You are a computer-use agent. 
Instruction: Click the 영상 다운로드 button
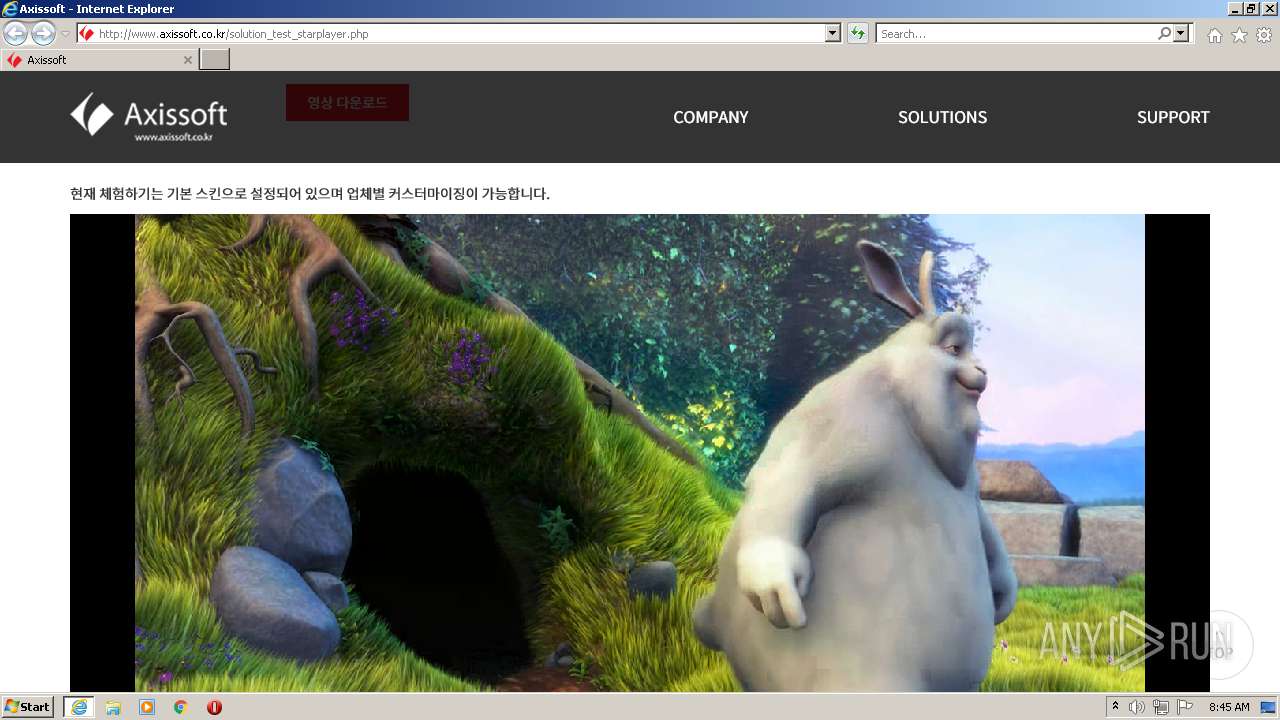pyautogui.click(x=347, y=102)
